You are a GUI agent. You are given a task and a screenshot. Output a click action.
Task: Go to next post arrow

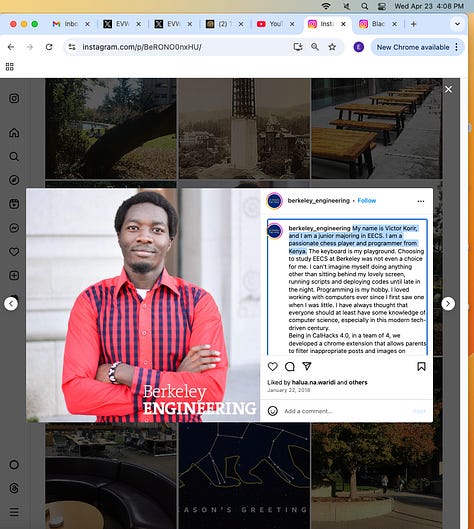coord(448,304)
